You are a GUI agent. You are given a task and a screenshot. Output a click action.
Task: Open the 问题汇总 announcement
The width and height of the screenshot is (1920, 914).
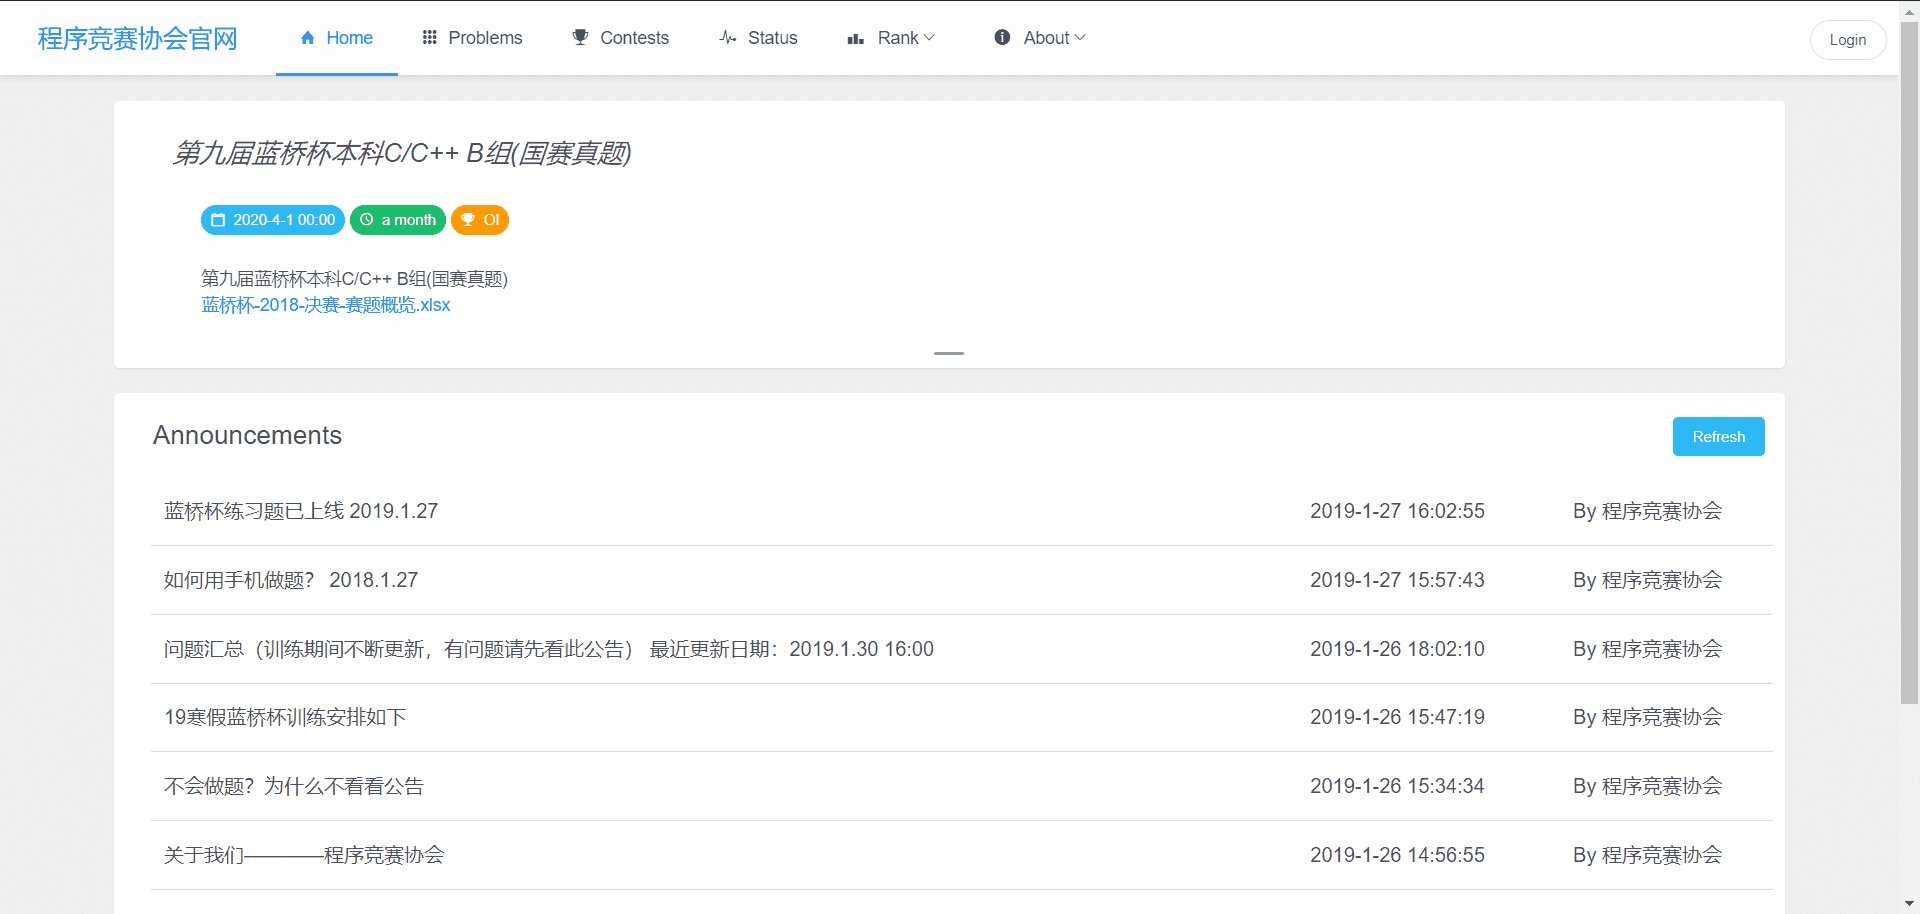coord(549,649)
